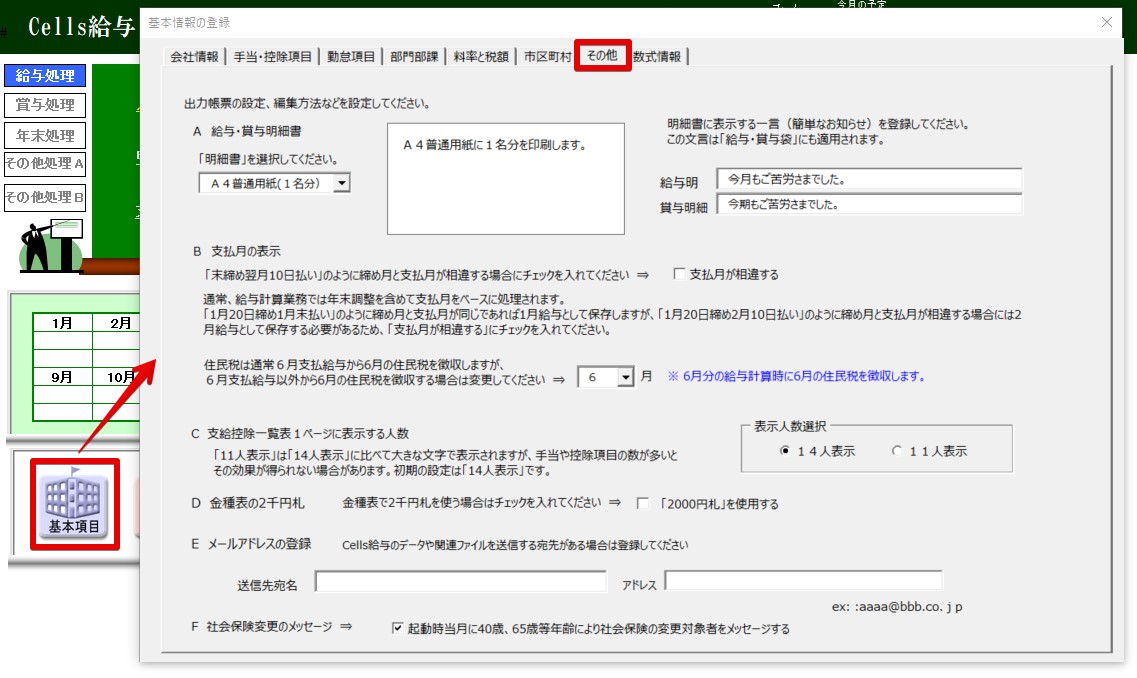Switch to the 会社情報 tab

(x=194, y=57)
